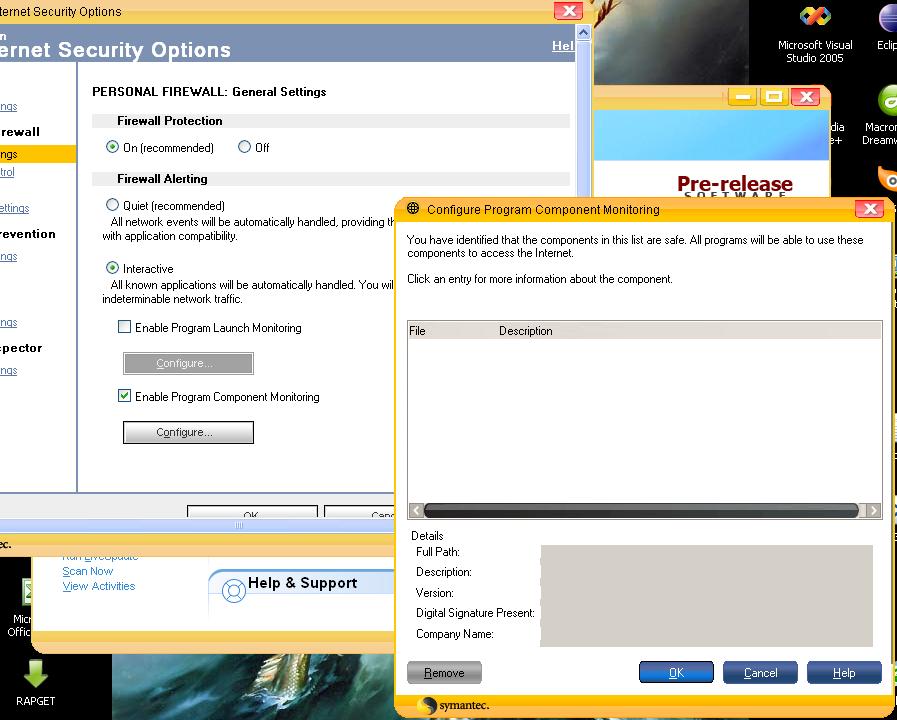Click the globe icon in Component Monitoring title bar

click(413, 209)
